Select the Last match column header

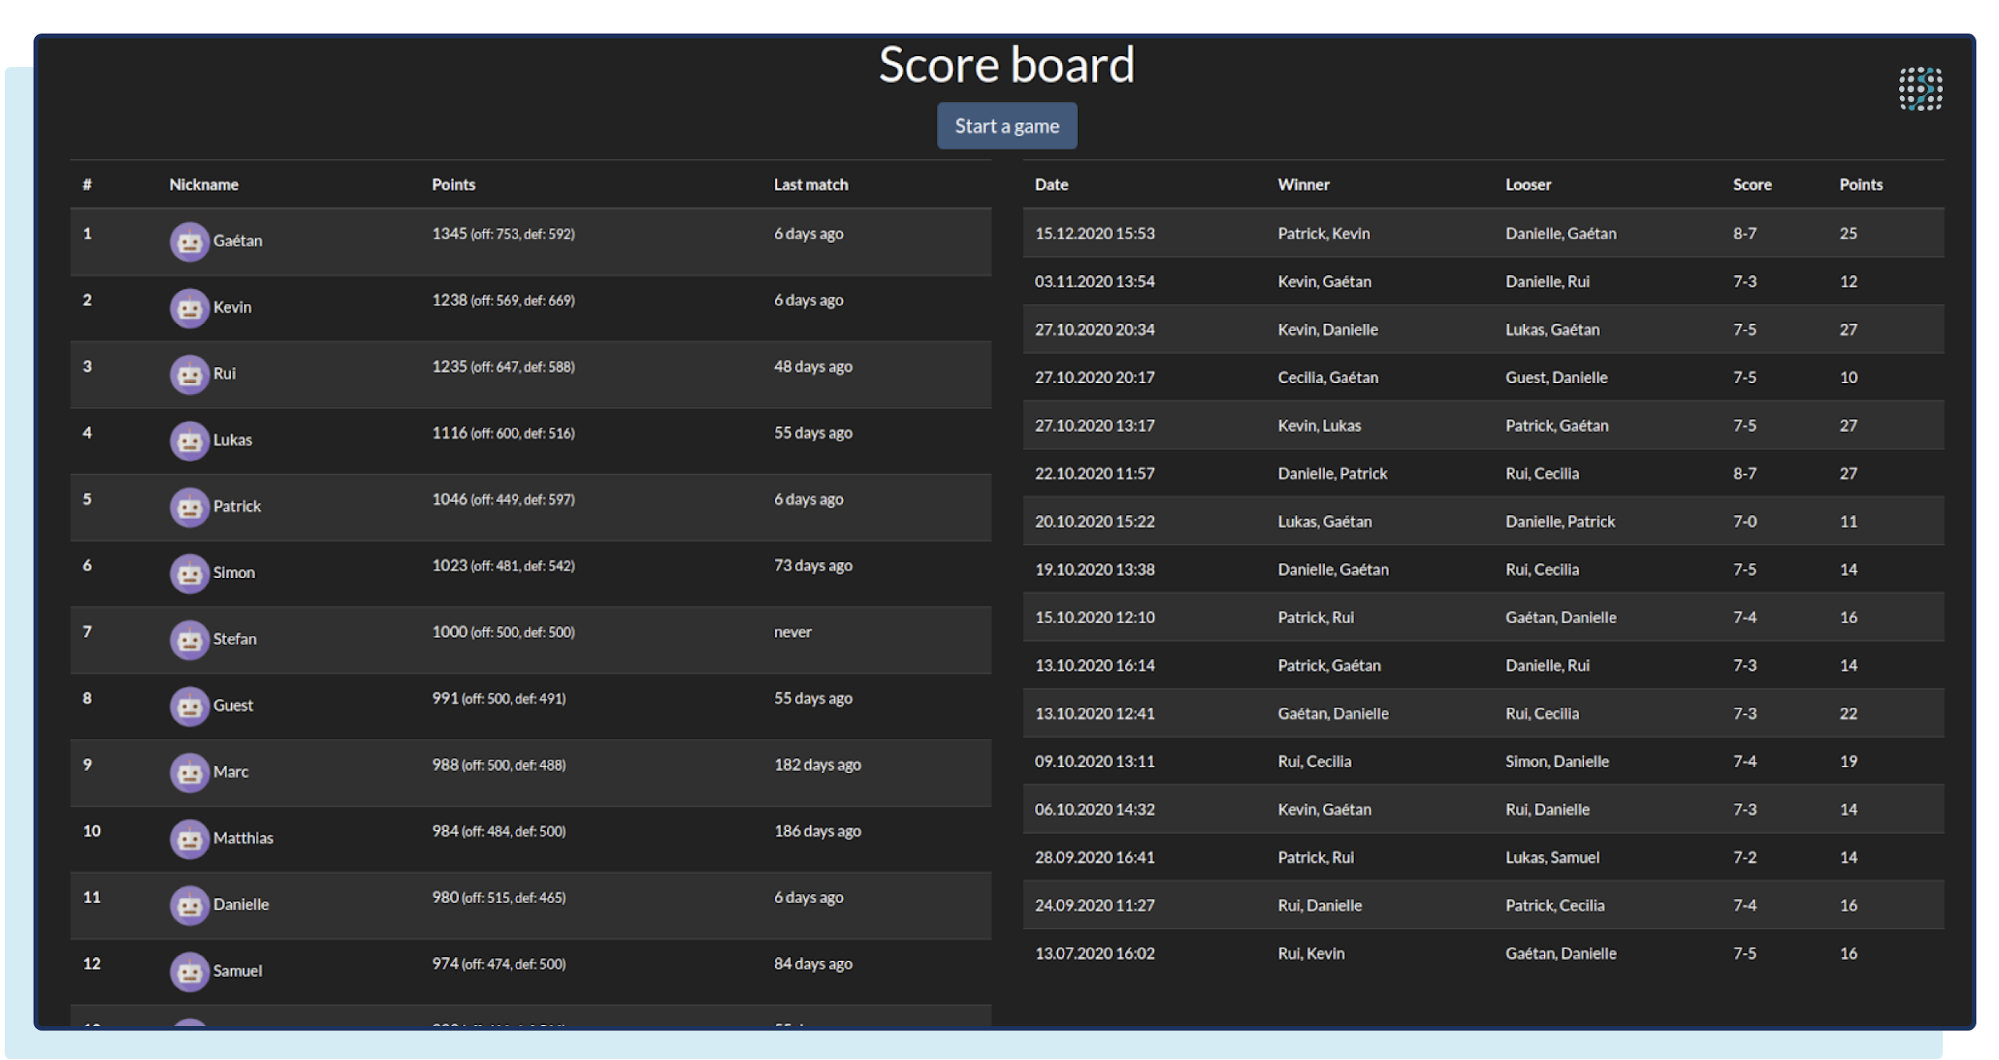[x=810, y=184]
